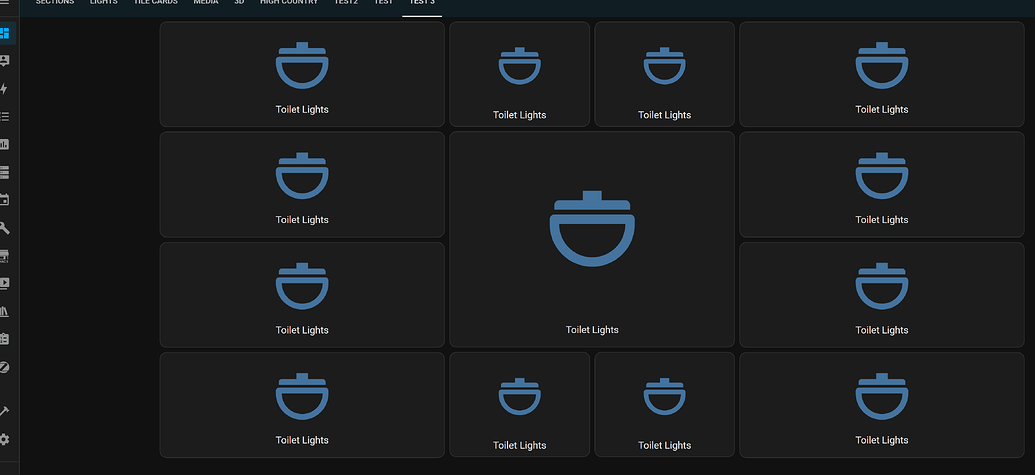Open the History chart sidebar icon
This screenshot has height=475, width=1035.
(4, 144)
